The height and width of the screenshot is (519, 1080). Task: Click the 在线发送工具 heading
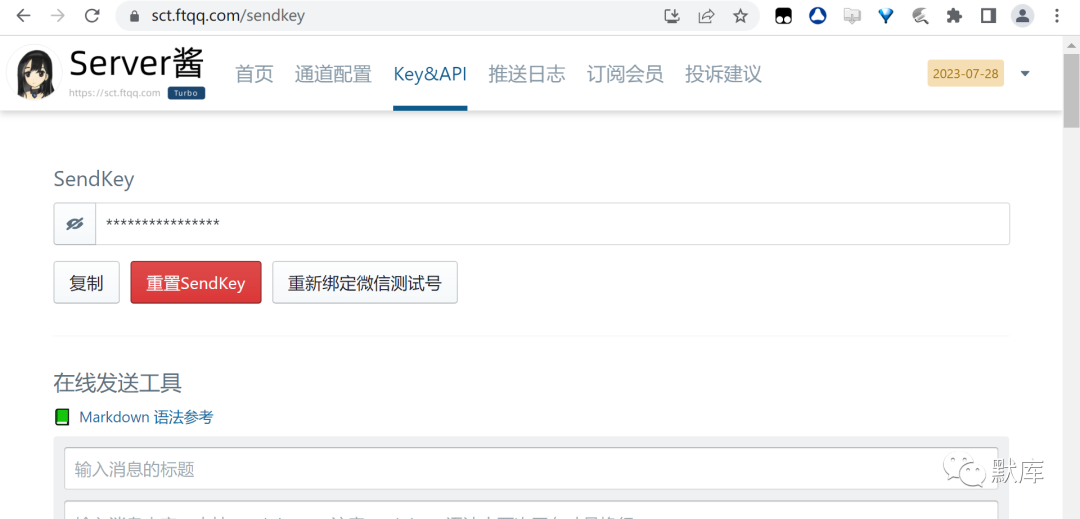click(118, 383)
